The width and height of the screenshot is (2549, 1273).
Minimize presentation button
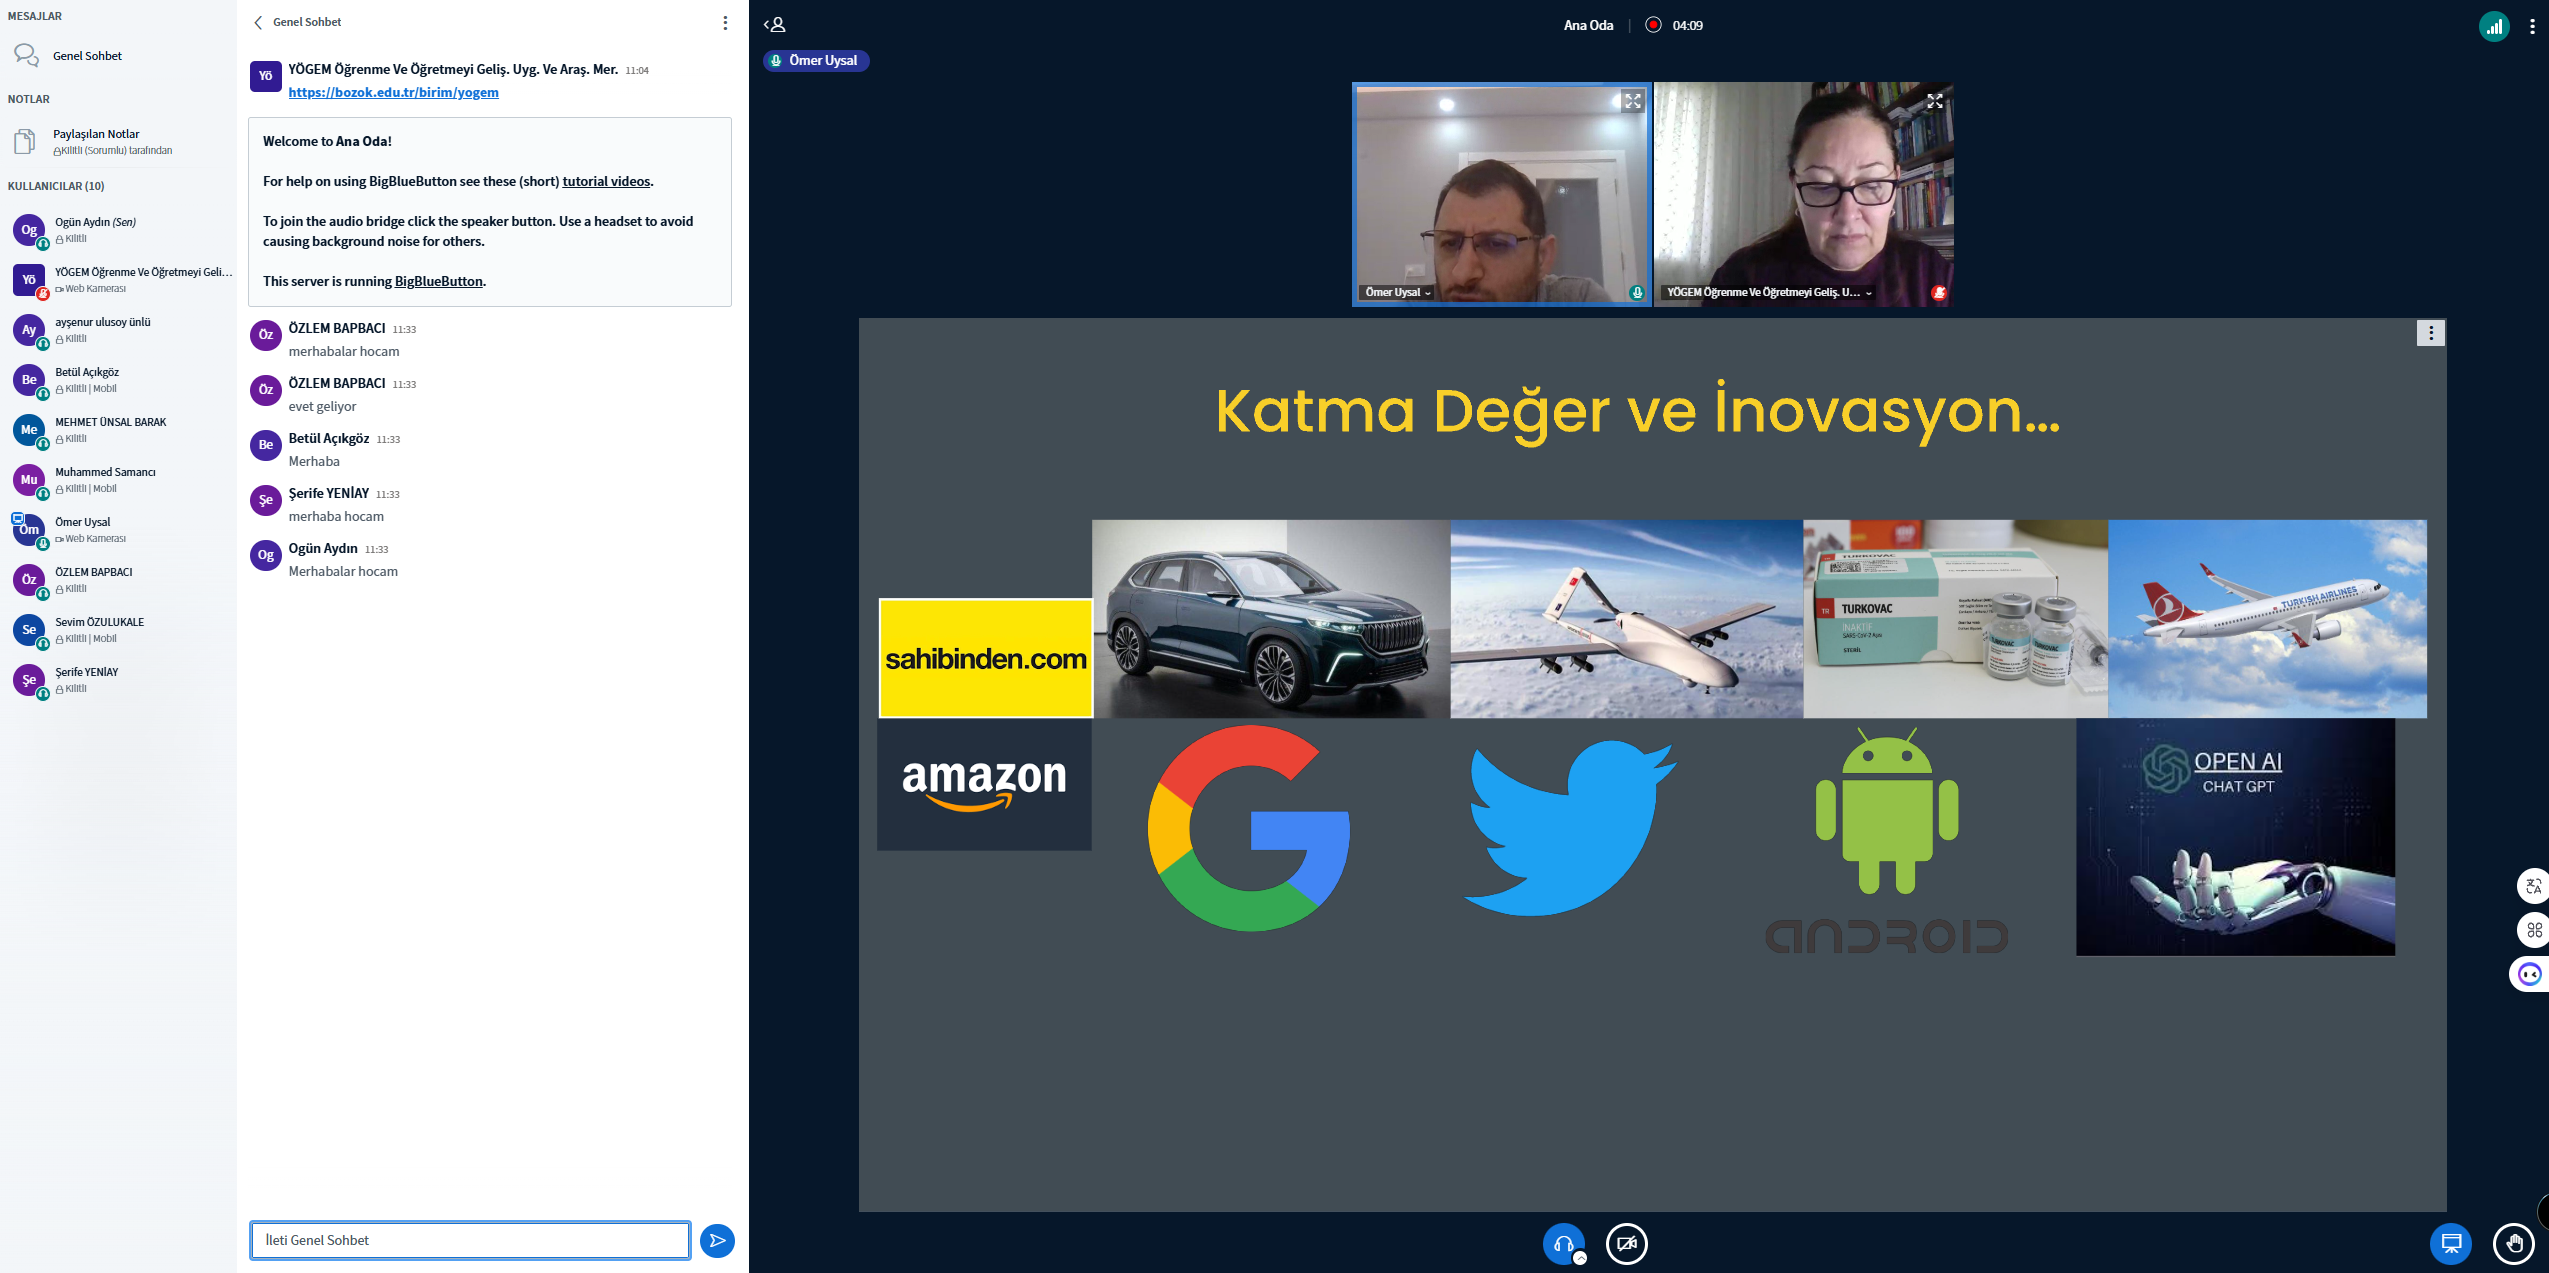pyautogui.click(x=2450, y=1244)
